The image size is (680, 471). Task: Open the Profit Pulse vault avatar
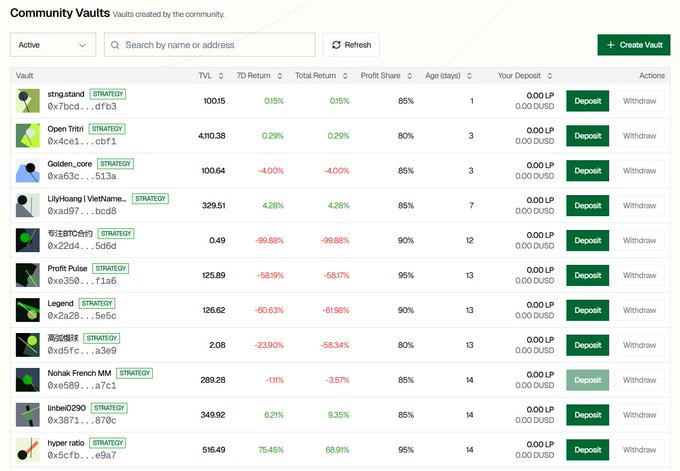28,275
